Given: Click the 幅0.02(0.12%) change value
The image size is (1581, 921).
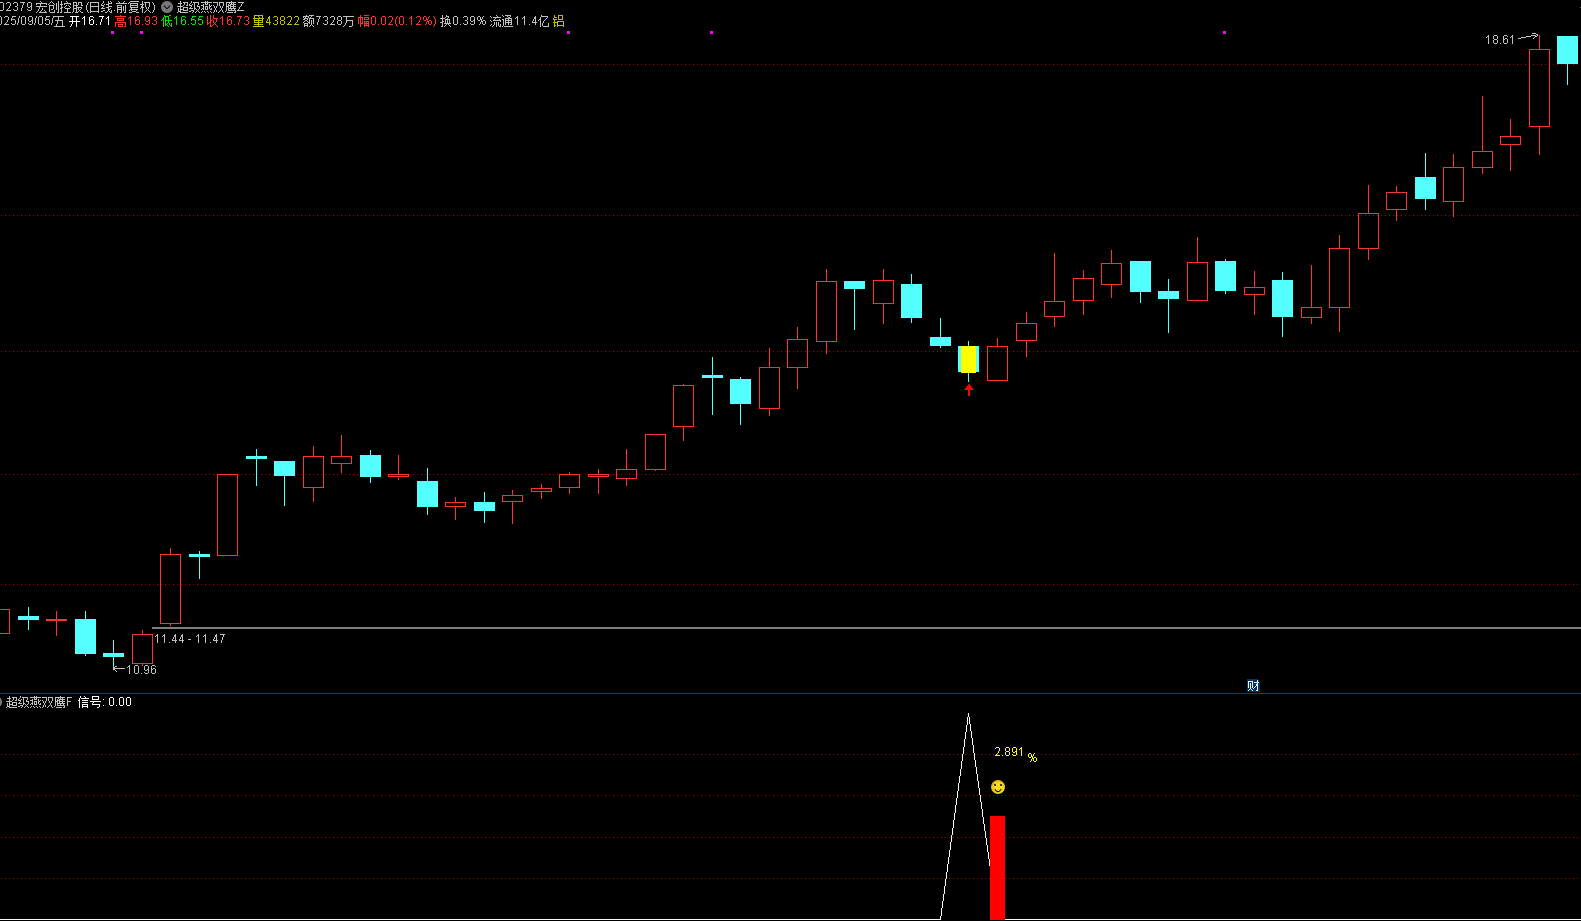Looking at the screenshot, I should click(397, 21).
